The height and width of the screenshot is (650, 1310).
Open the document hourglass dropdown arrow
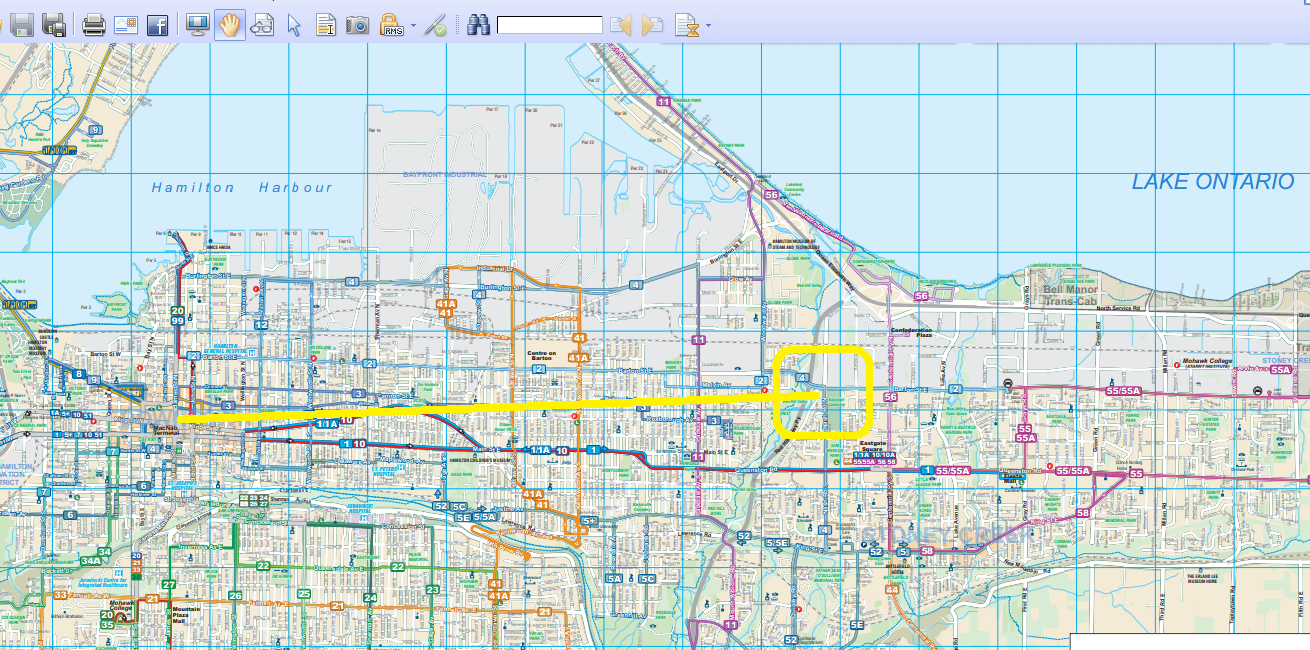point(708,25)
